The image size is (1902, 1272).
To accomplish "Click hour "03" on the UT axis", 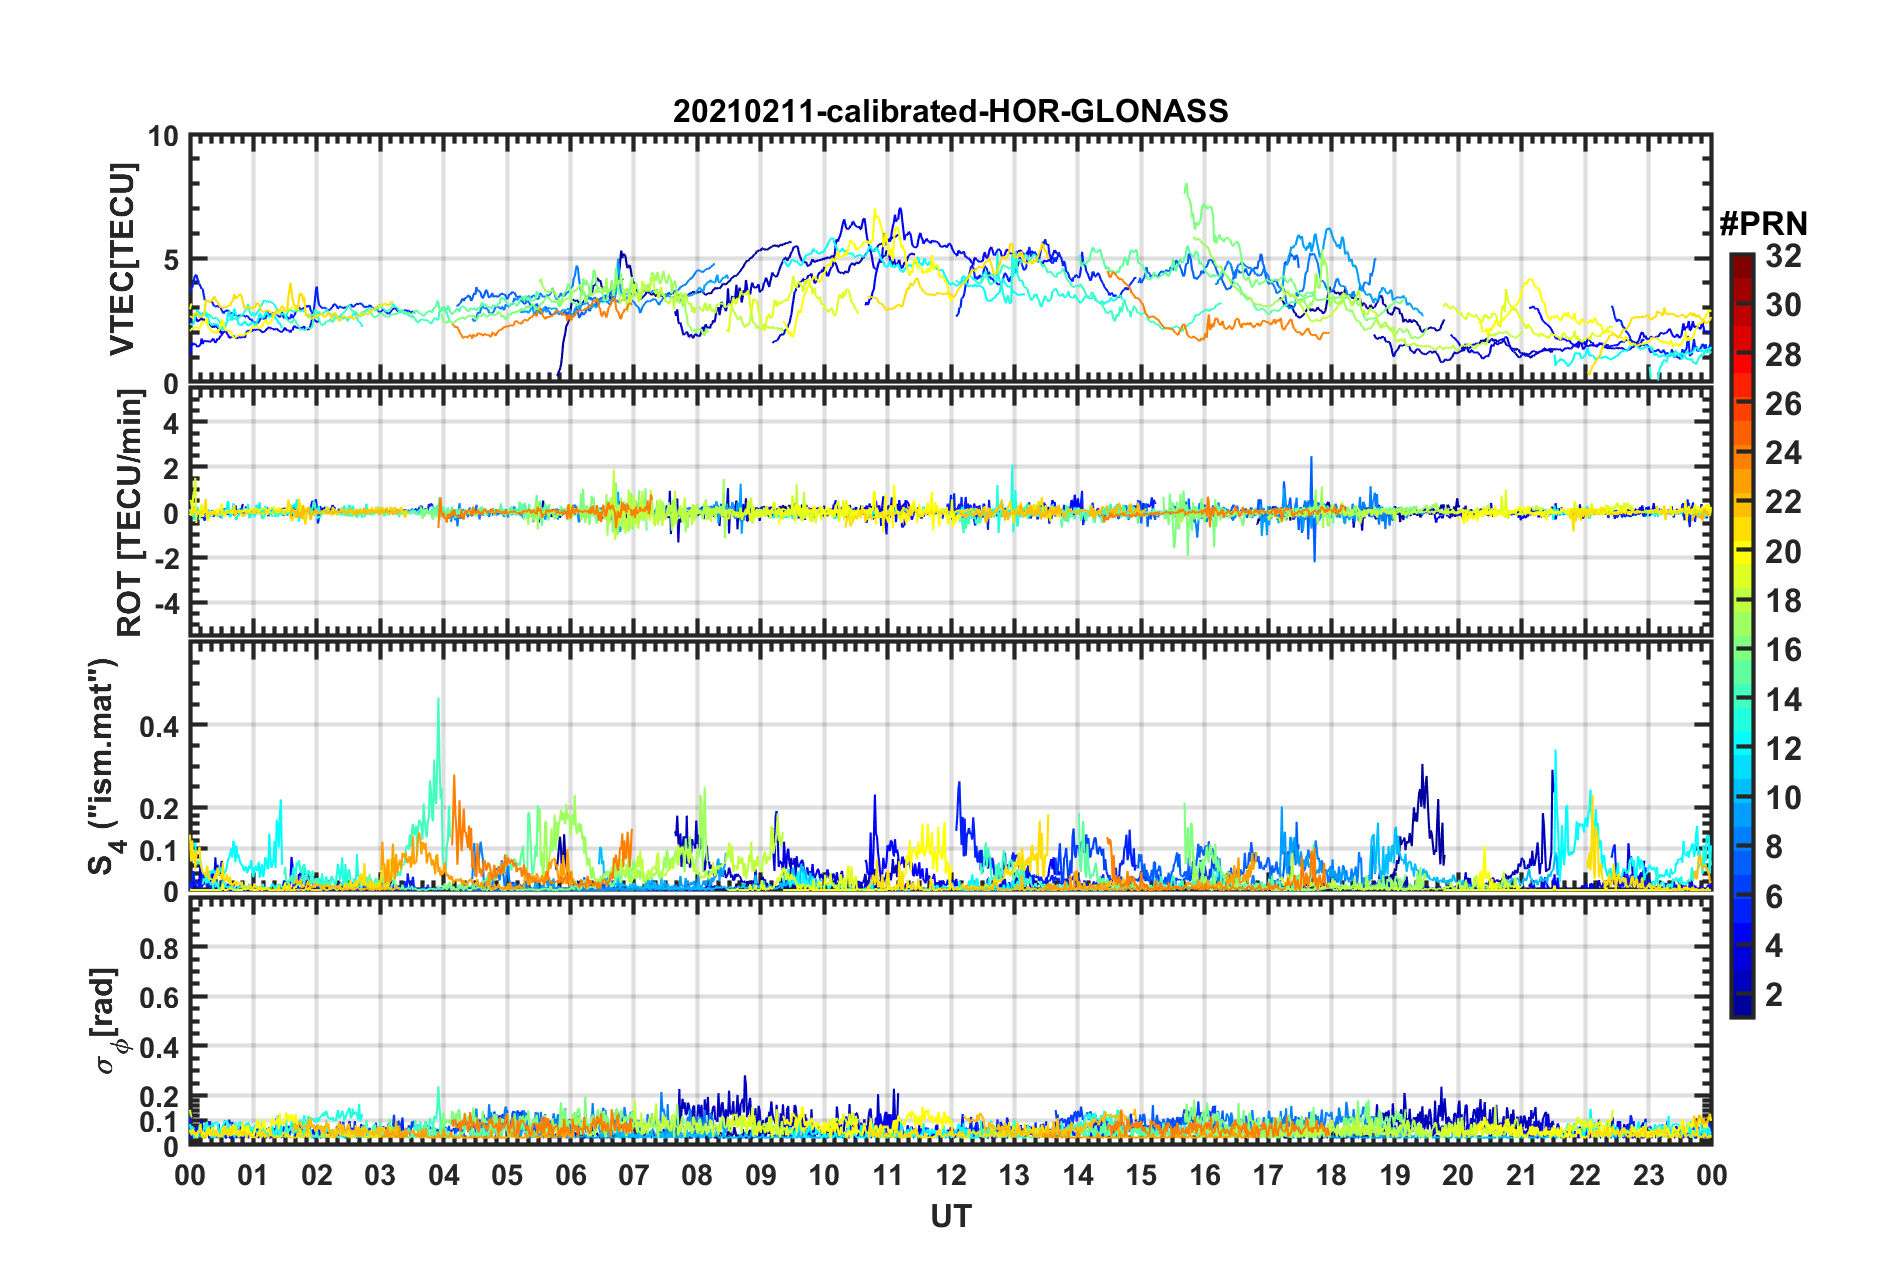I will click(380, 1175).
